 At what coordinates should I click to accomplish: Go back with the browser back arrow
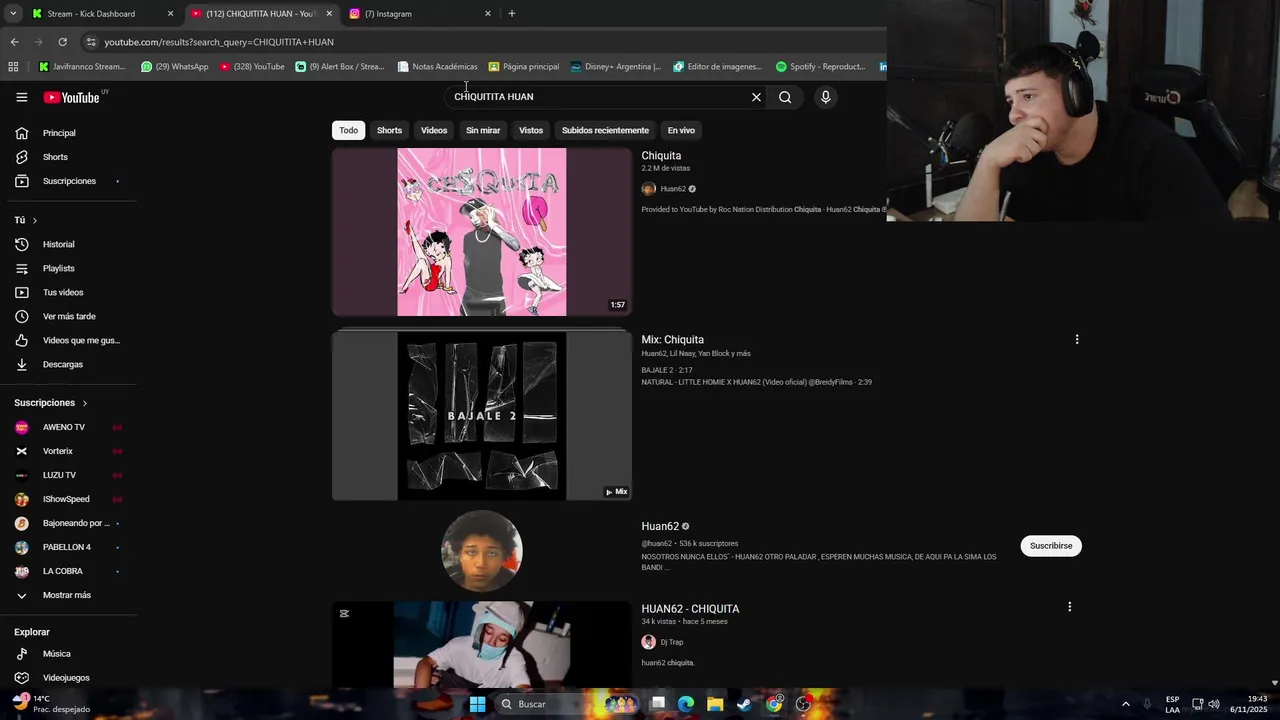(14, 42)
